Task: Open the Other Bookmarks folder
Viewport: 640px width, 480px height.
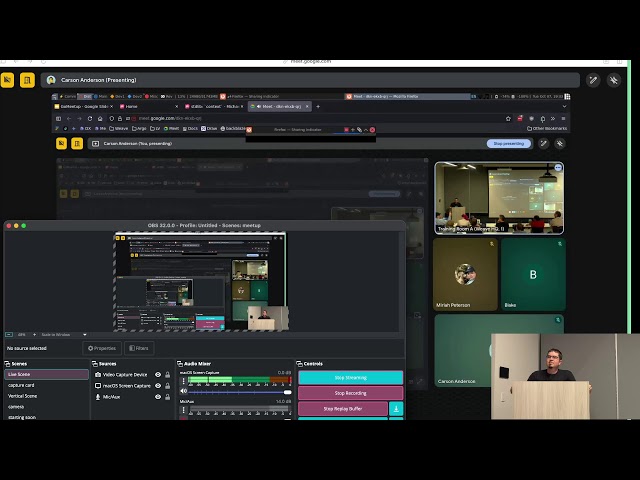Action: pyautogui.click(x=547, y=129)
